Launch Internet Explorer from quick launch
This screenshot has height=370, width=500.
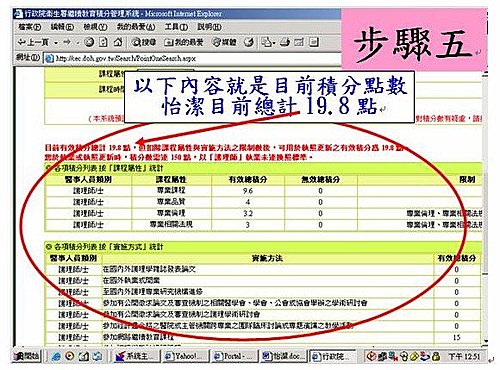point(56,357)
